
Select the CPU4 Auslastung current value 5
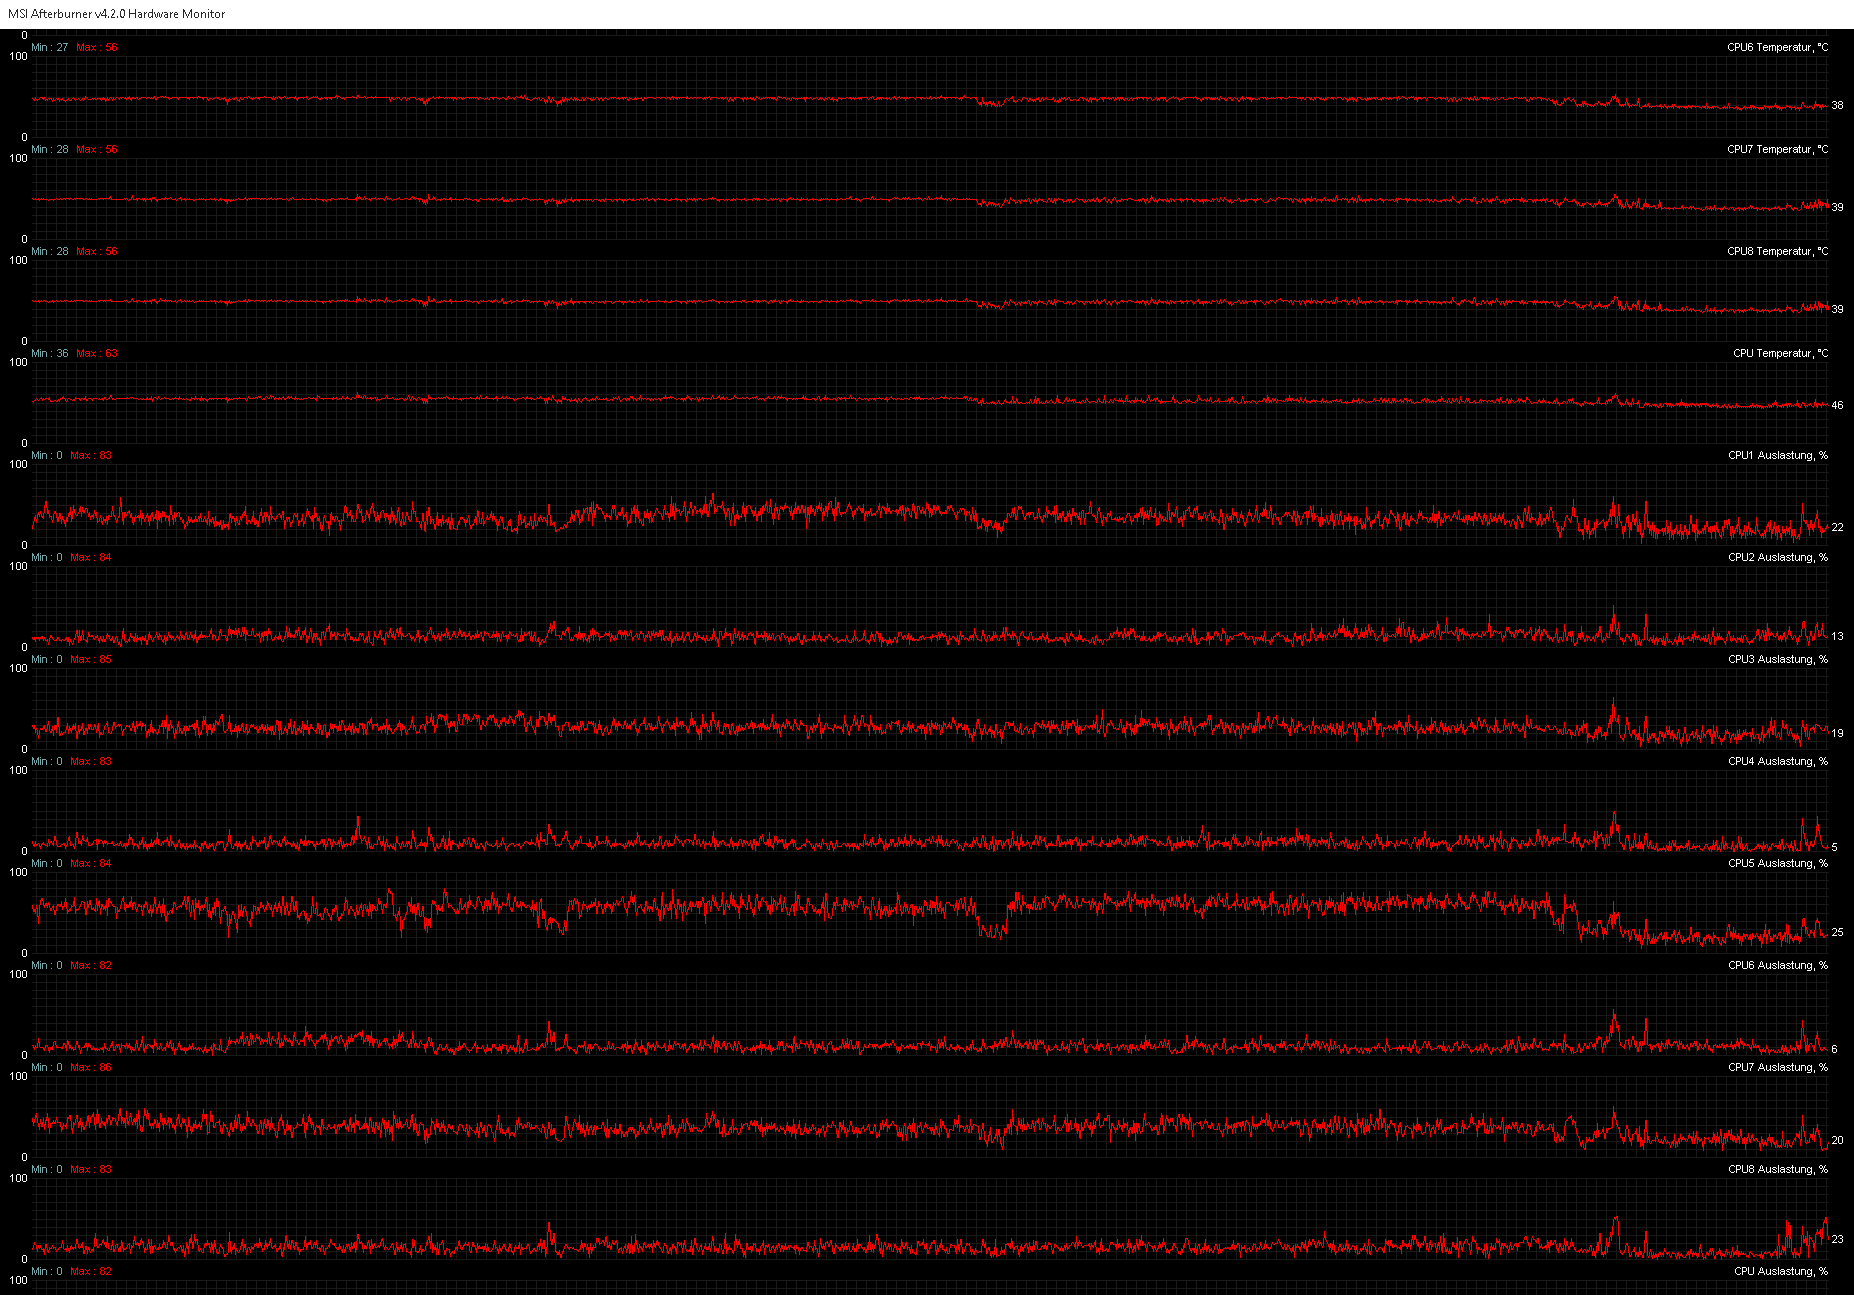[x=1834, y=847]
